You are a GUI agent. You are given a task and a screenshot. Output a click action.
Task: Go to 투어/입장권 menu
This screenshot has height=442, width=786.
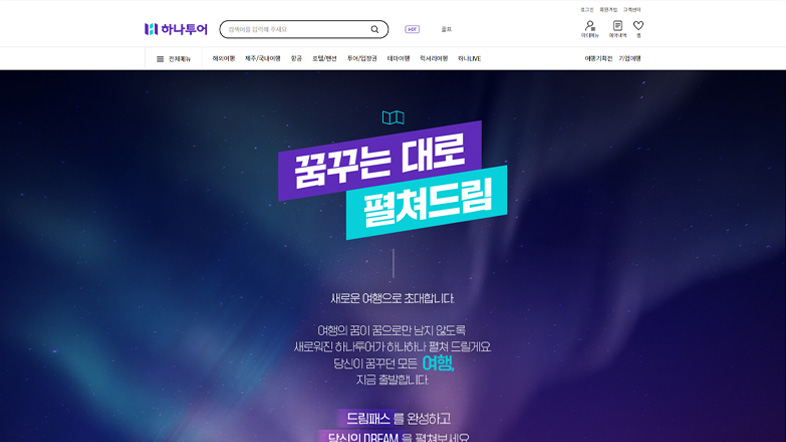coord(362,59)
